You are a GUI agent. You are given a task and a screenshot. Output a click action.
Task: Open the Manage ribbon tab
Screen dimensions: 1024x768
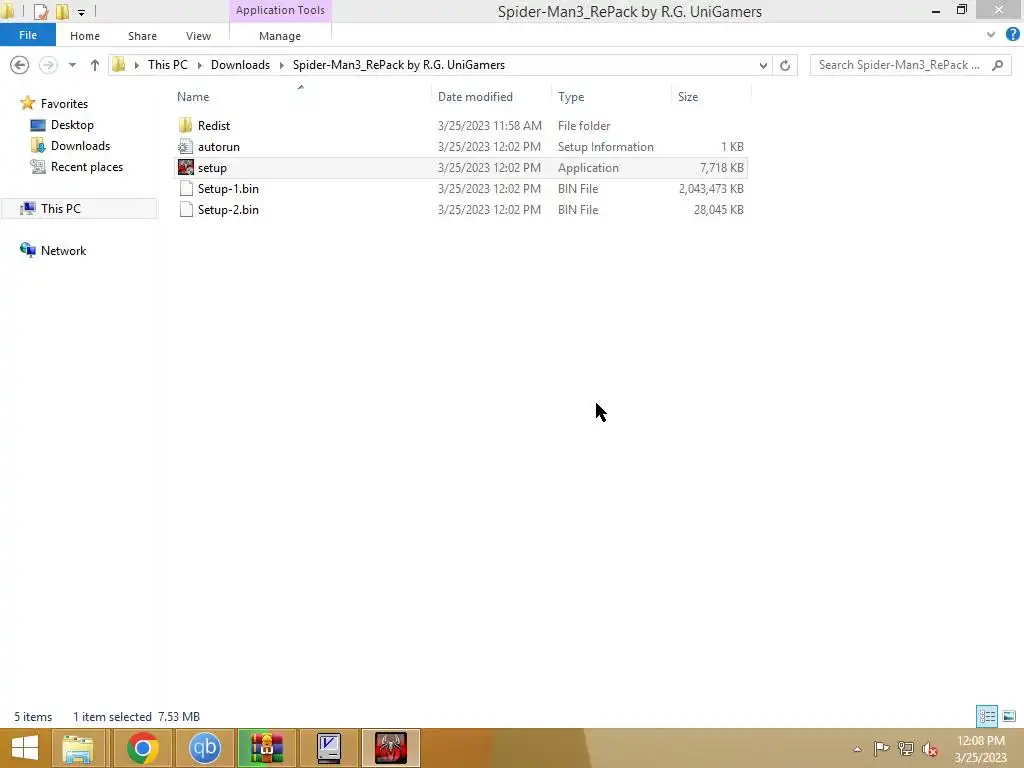[280, 36]
